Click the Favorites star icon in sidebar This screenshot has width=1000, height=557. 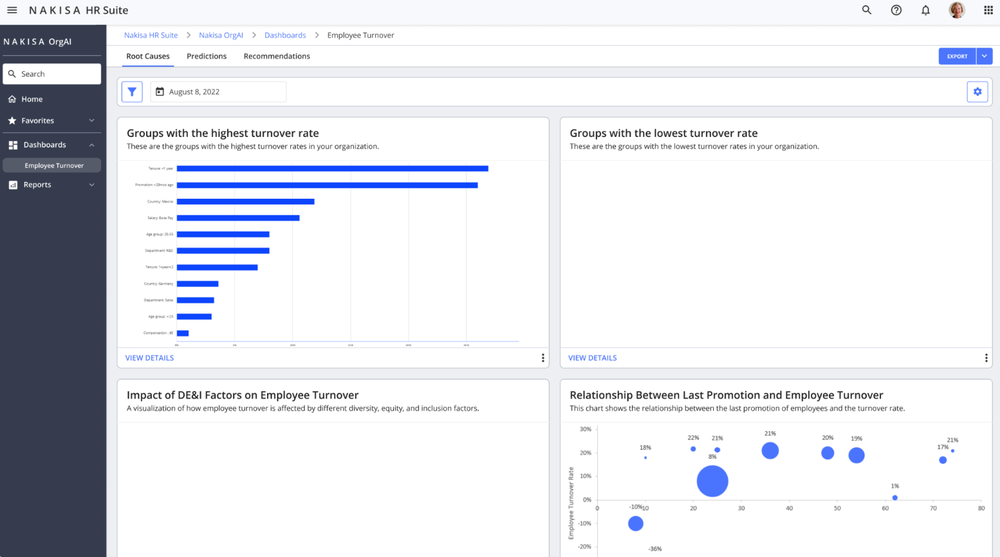tap(12, 121)
